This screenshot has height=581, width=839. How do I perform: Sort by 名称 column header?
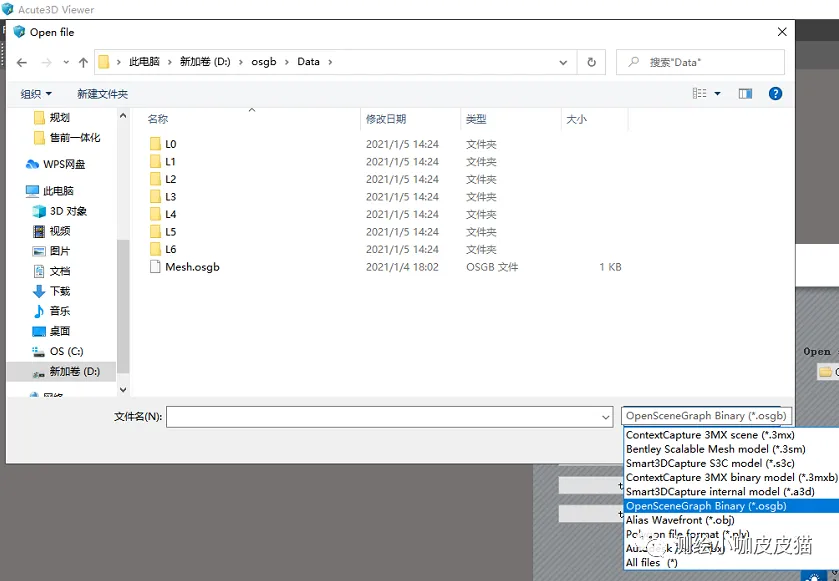click(x=158, y=119)
